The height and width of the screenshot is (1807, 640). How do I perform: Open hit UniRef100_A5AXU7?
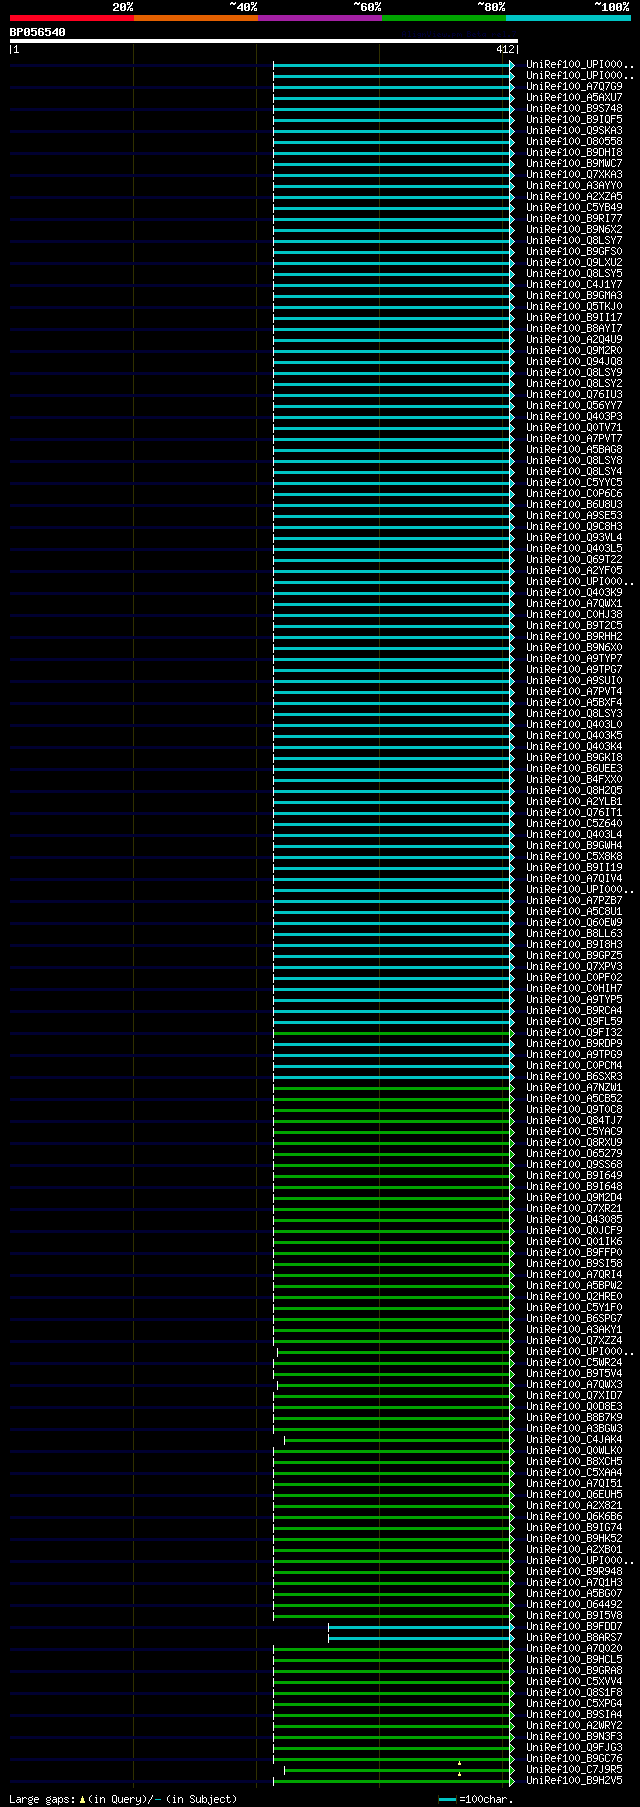pyautogui.click(x=574, y=98)
